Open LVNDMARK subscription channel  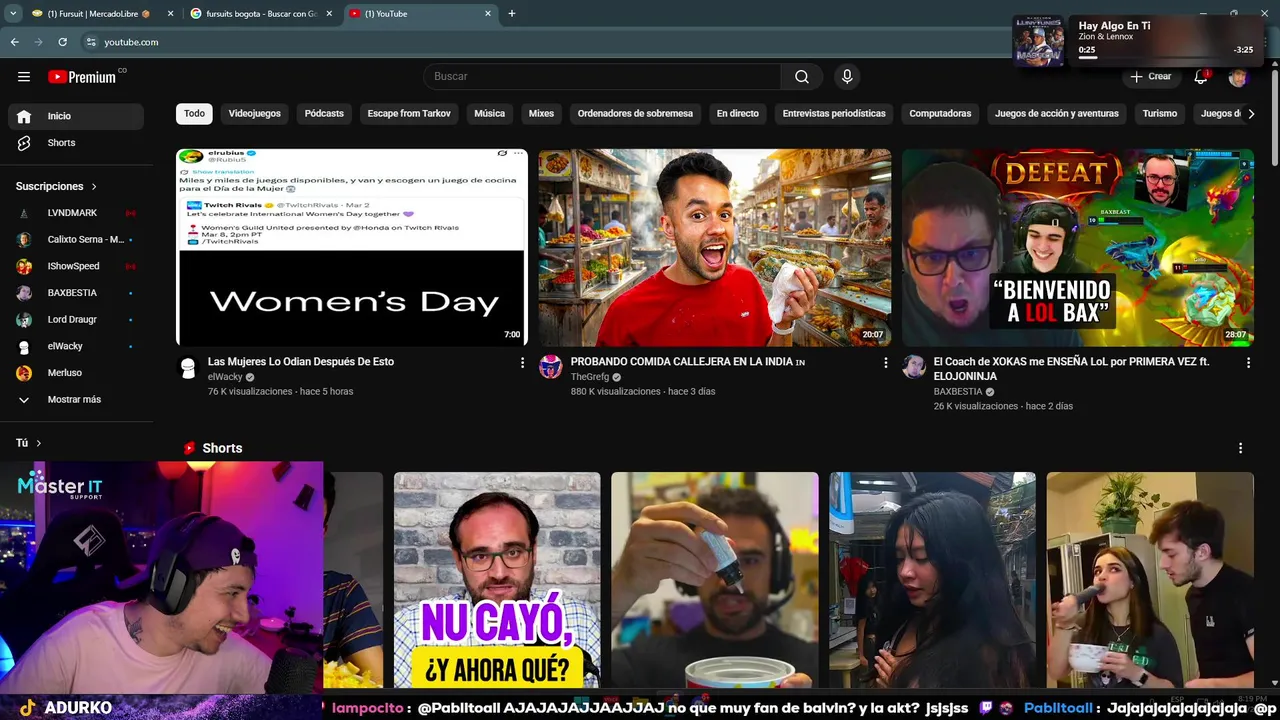(76, 213)
